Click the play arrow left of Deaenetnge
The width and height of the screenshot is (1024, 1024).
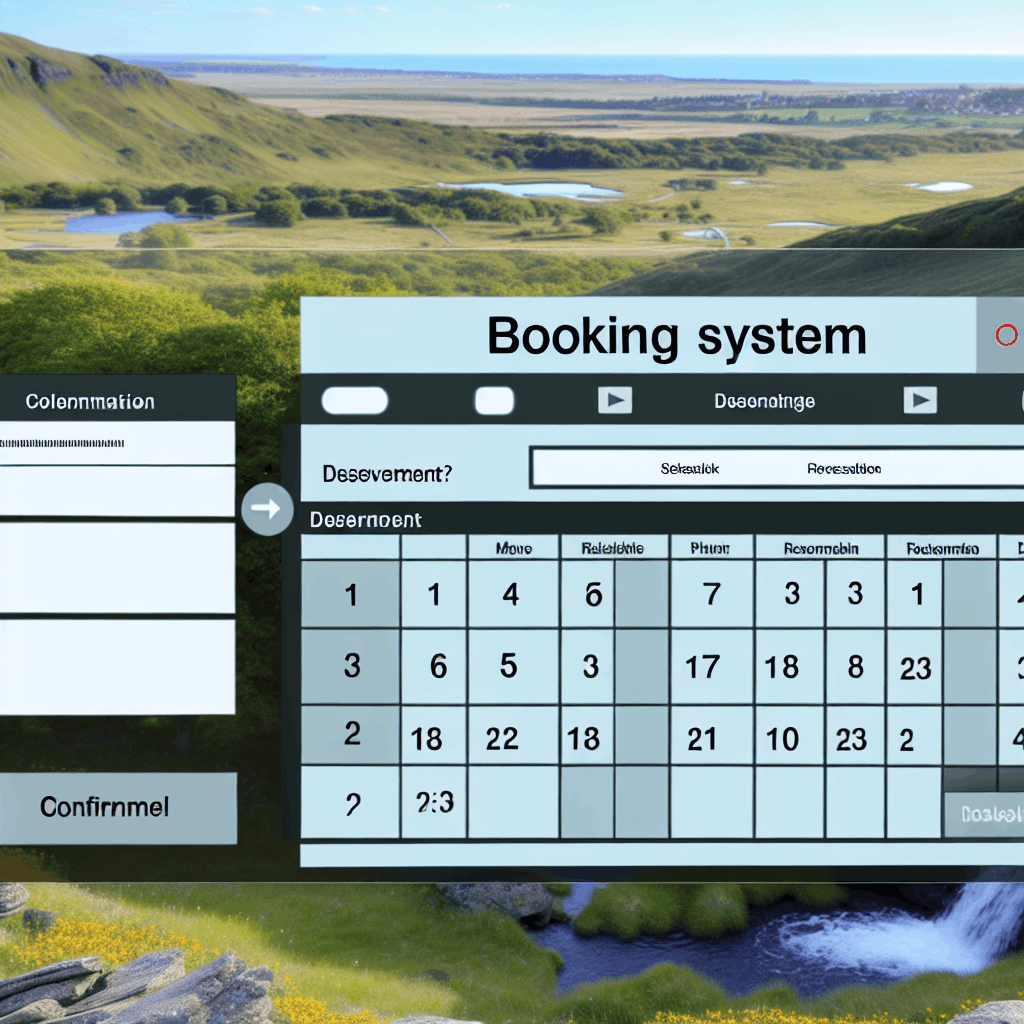click(x=615, y=400)
